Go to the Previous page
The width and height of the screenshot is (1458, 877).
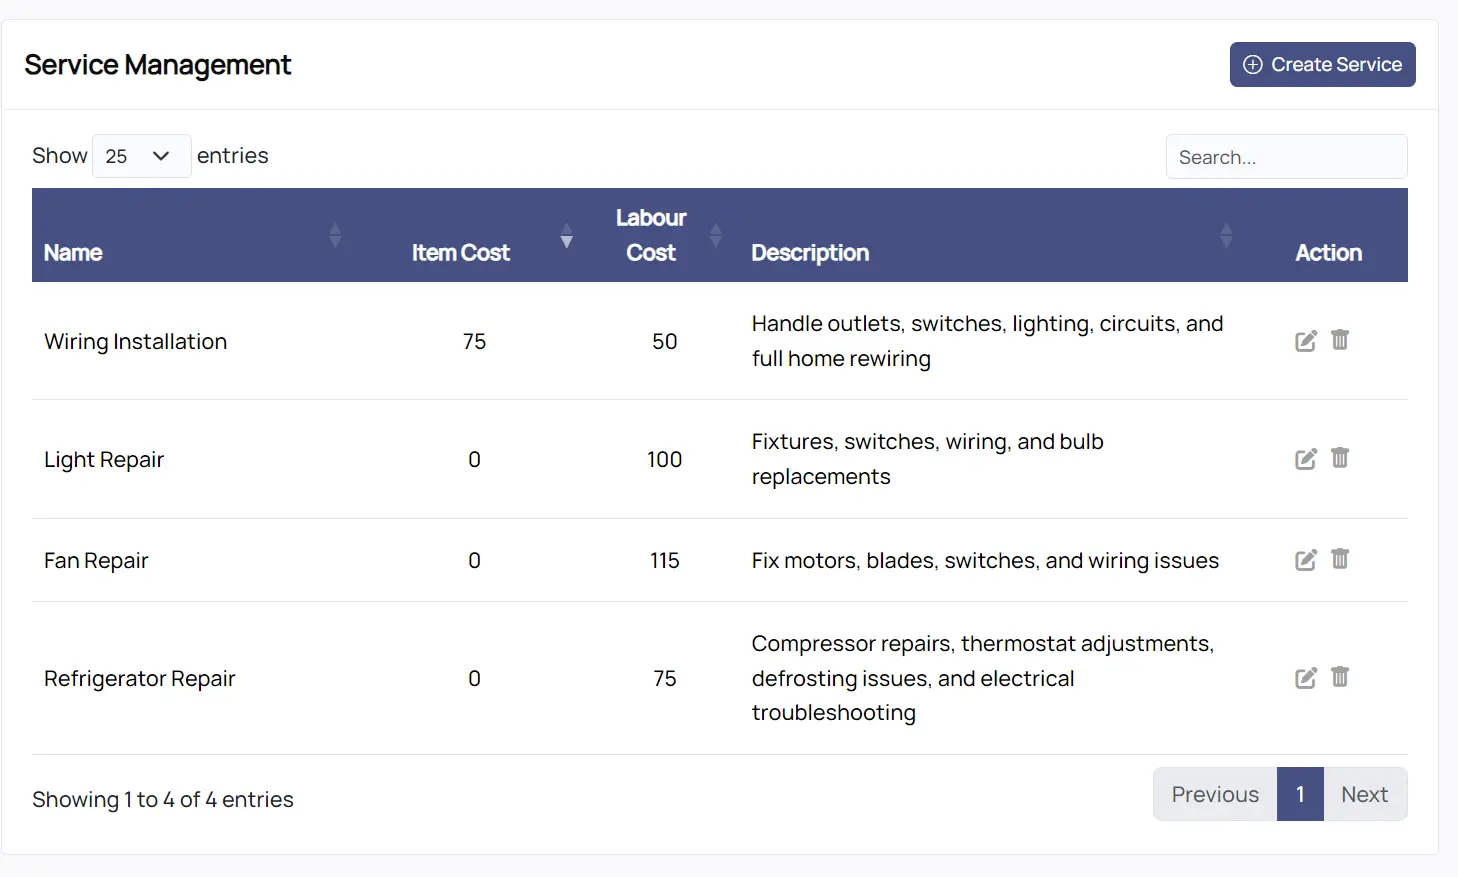tap(1215, 794)
